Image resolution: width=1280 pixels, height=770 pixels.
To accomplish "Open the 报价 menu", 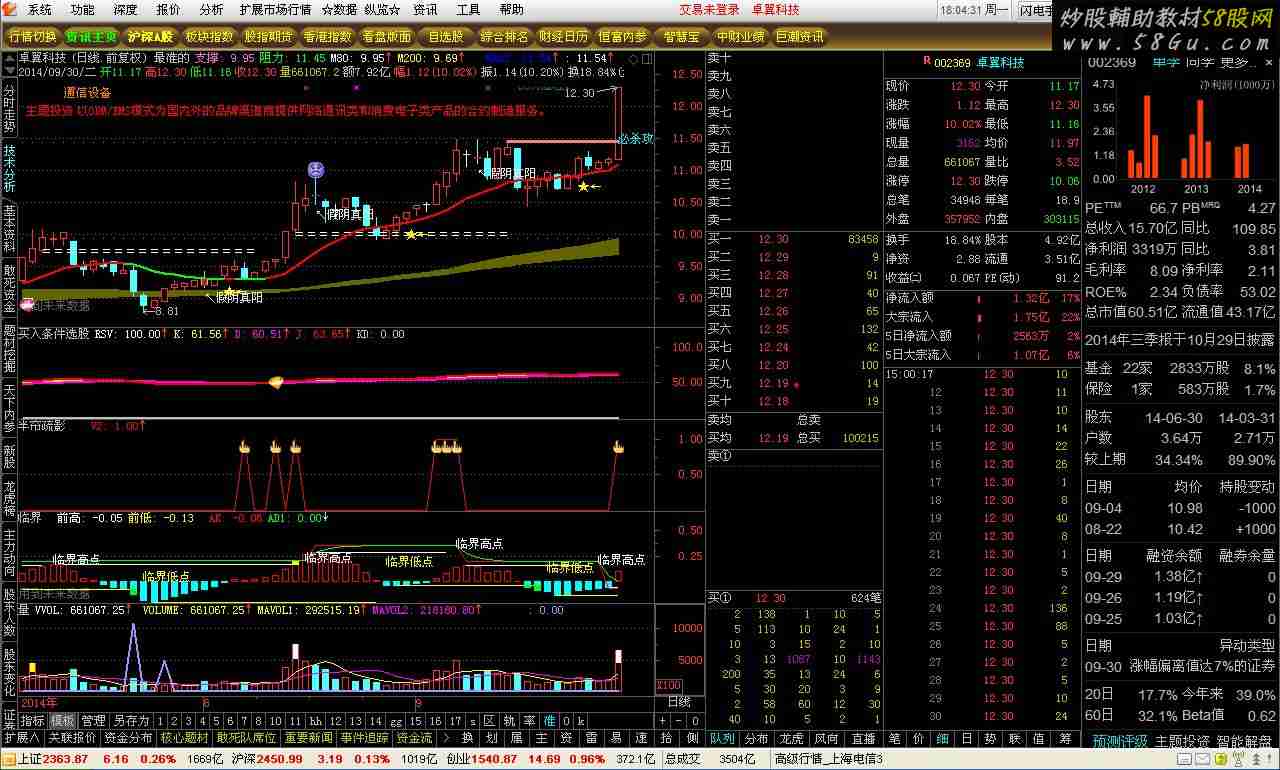I will (x=169, y=10).
